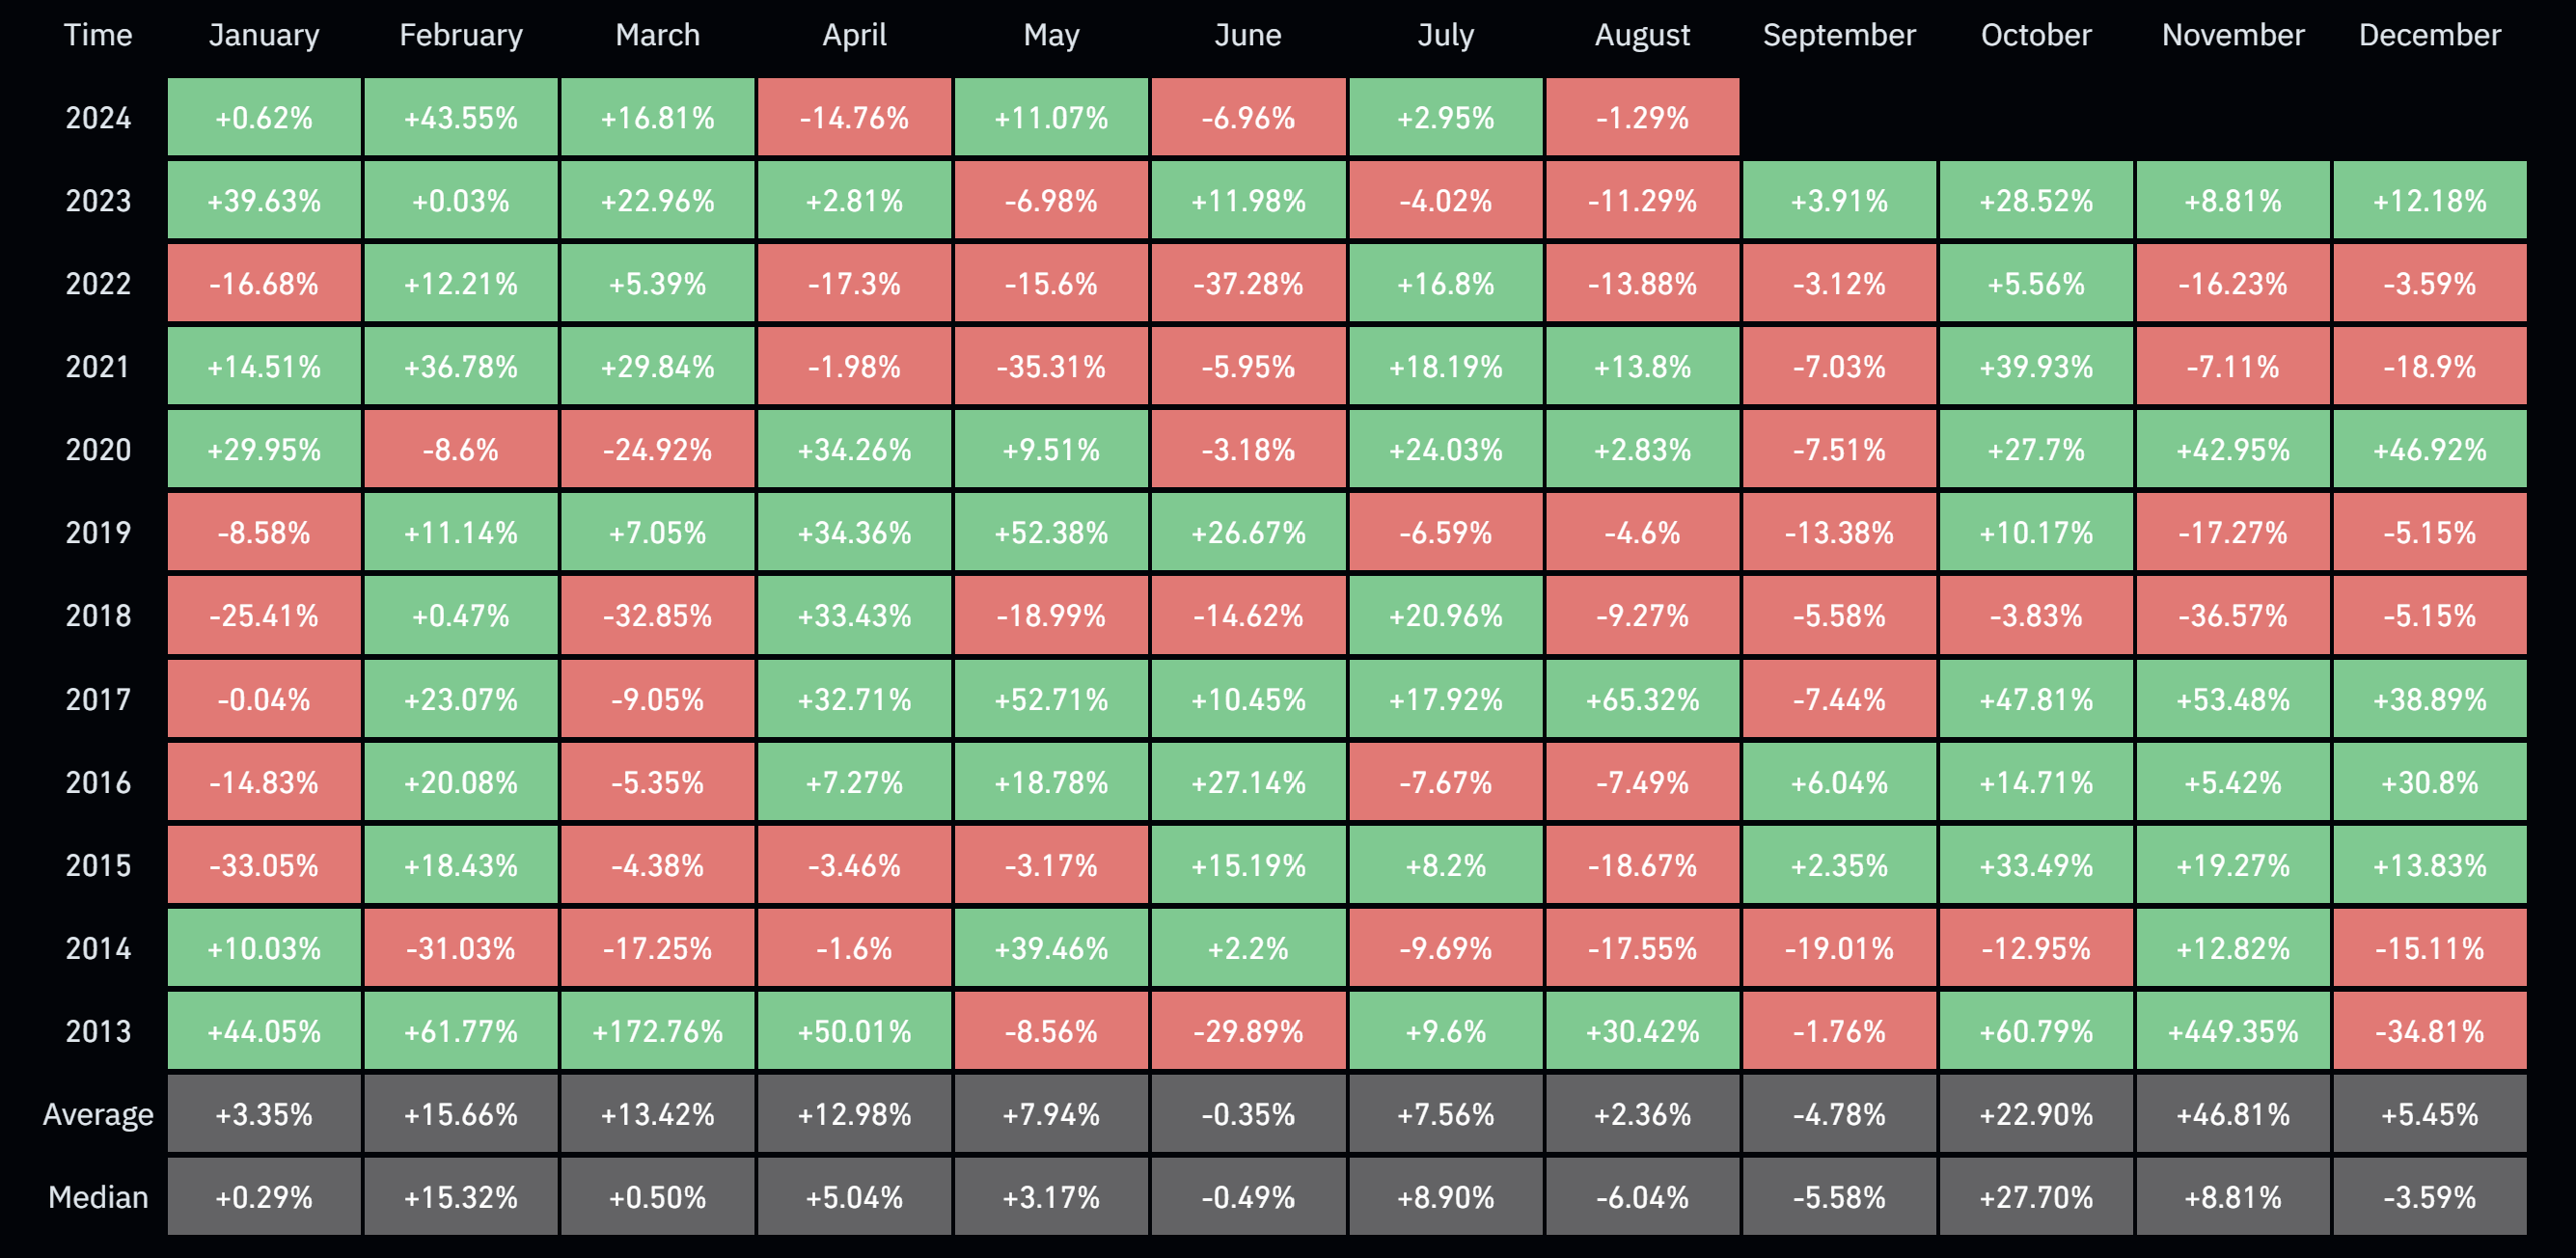Click the October average cell showing +22.90%
Screen dimensions: 2576x1258
(x=2036, y=1114)
